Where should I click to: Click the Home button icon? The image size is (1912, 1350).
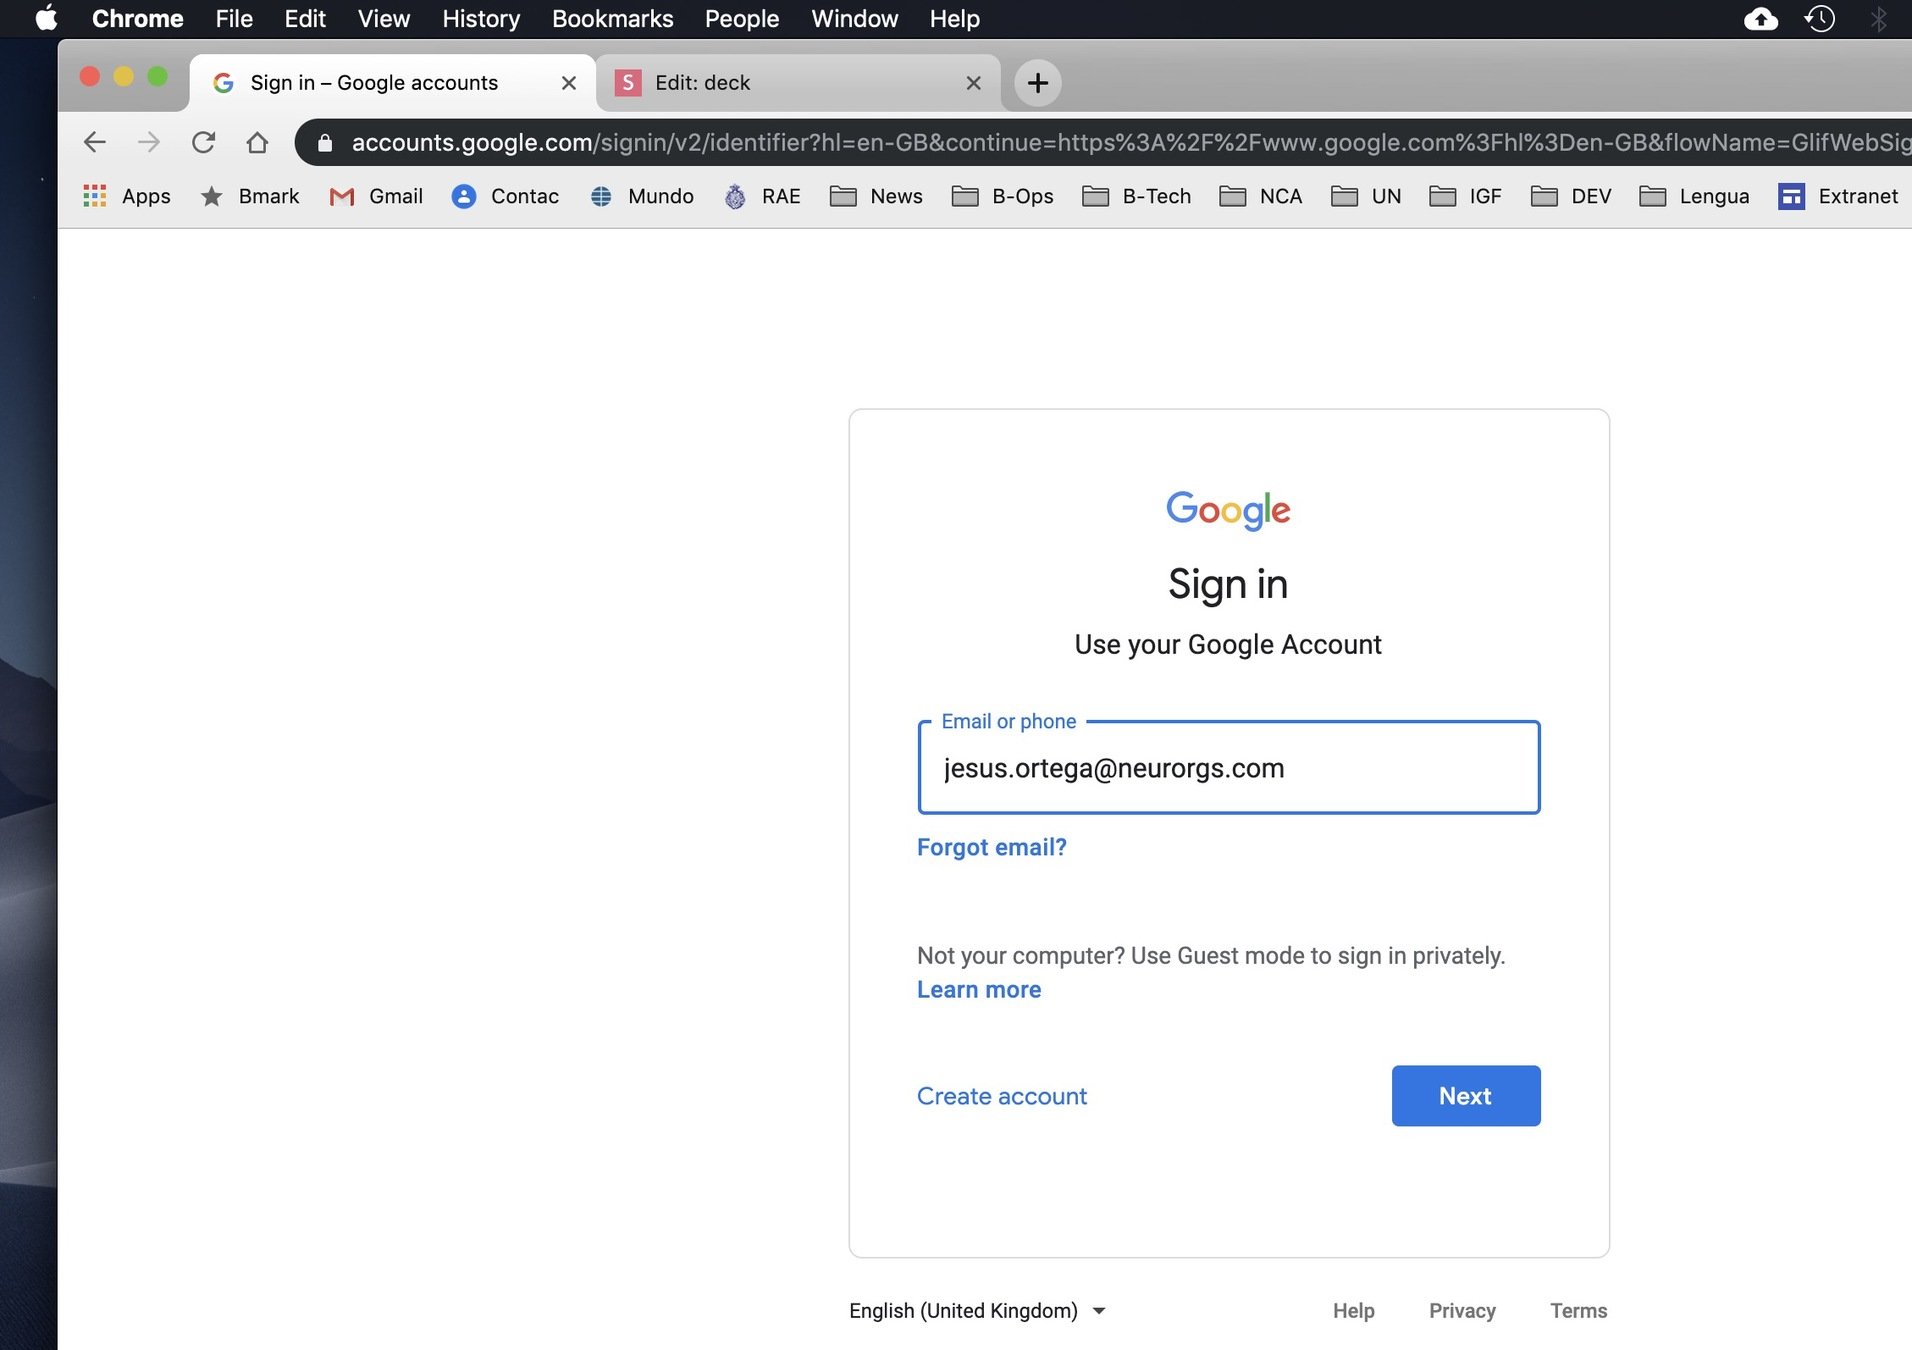[257, 142]
